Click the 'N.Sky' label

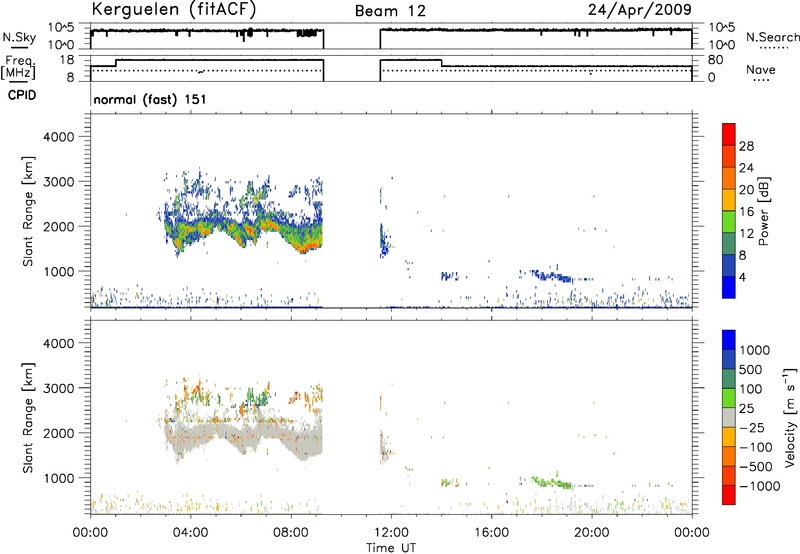[19, 37]
